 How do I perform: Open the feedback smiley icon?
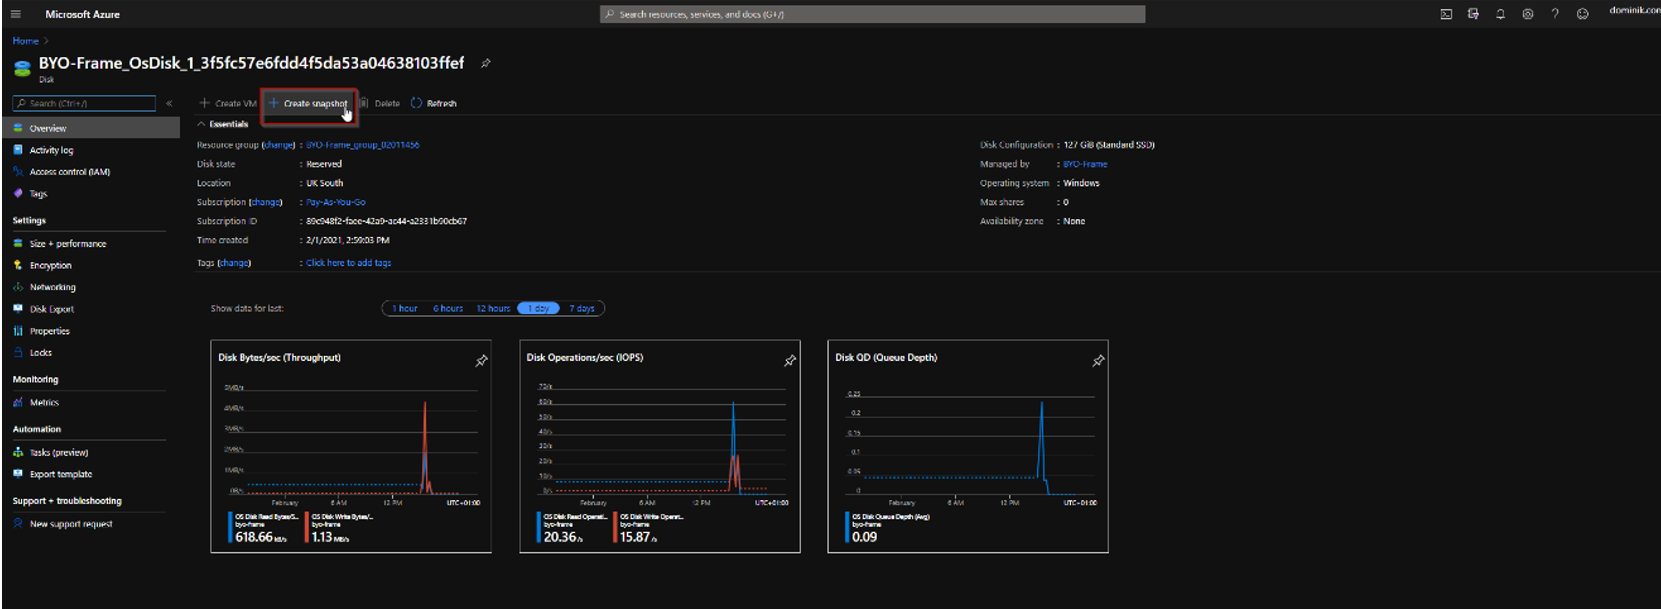click(x=1582, y=14)
